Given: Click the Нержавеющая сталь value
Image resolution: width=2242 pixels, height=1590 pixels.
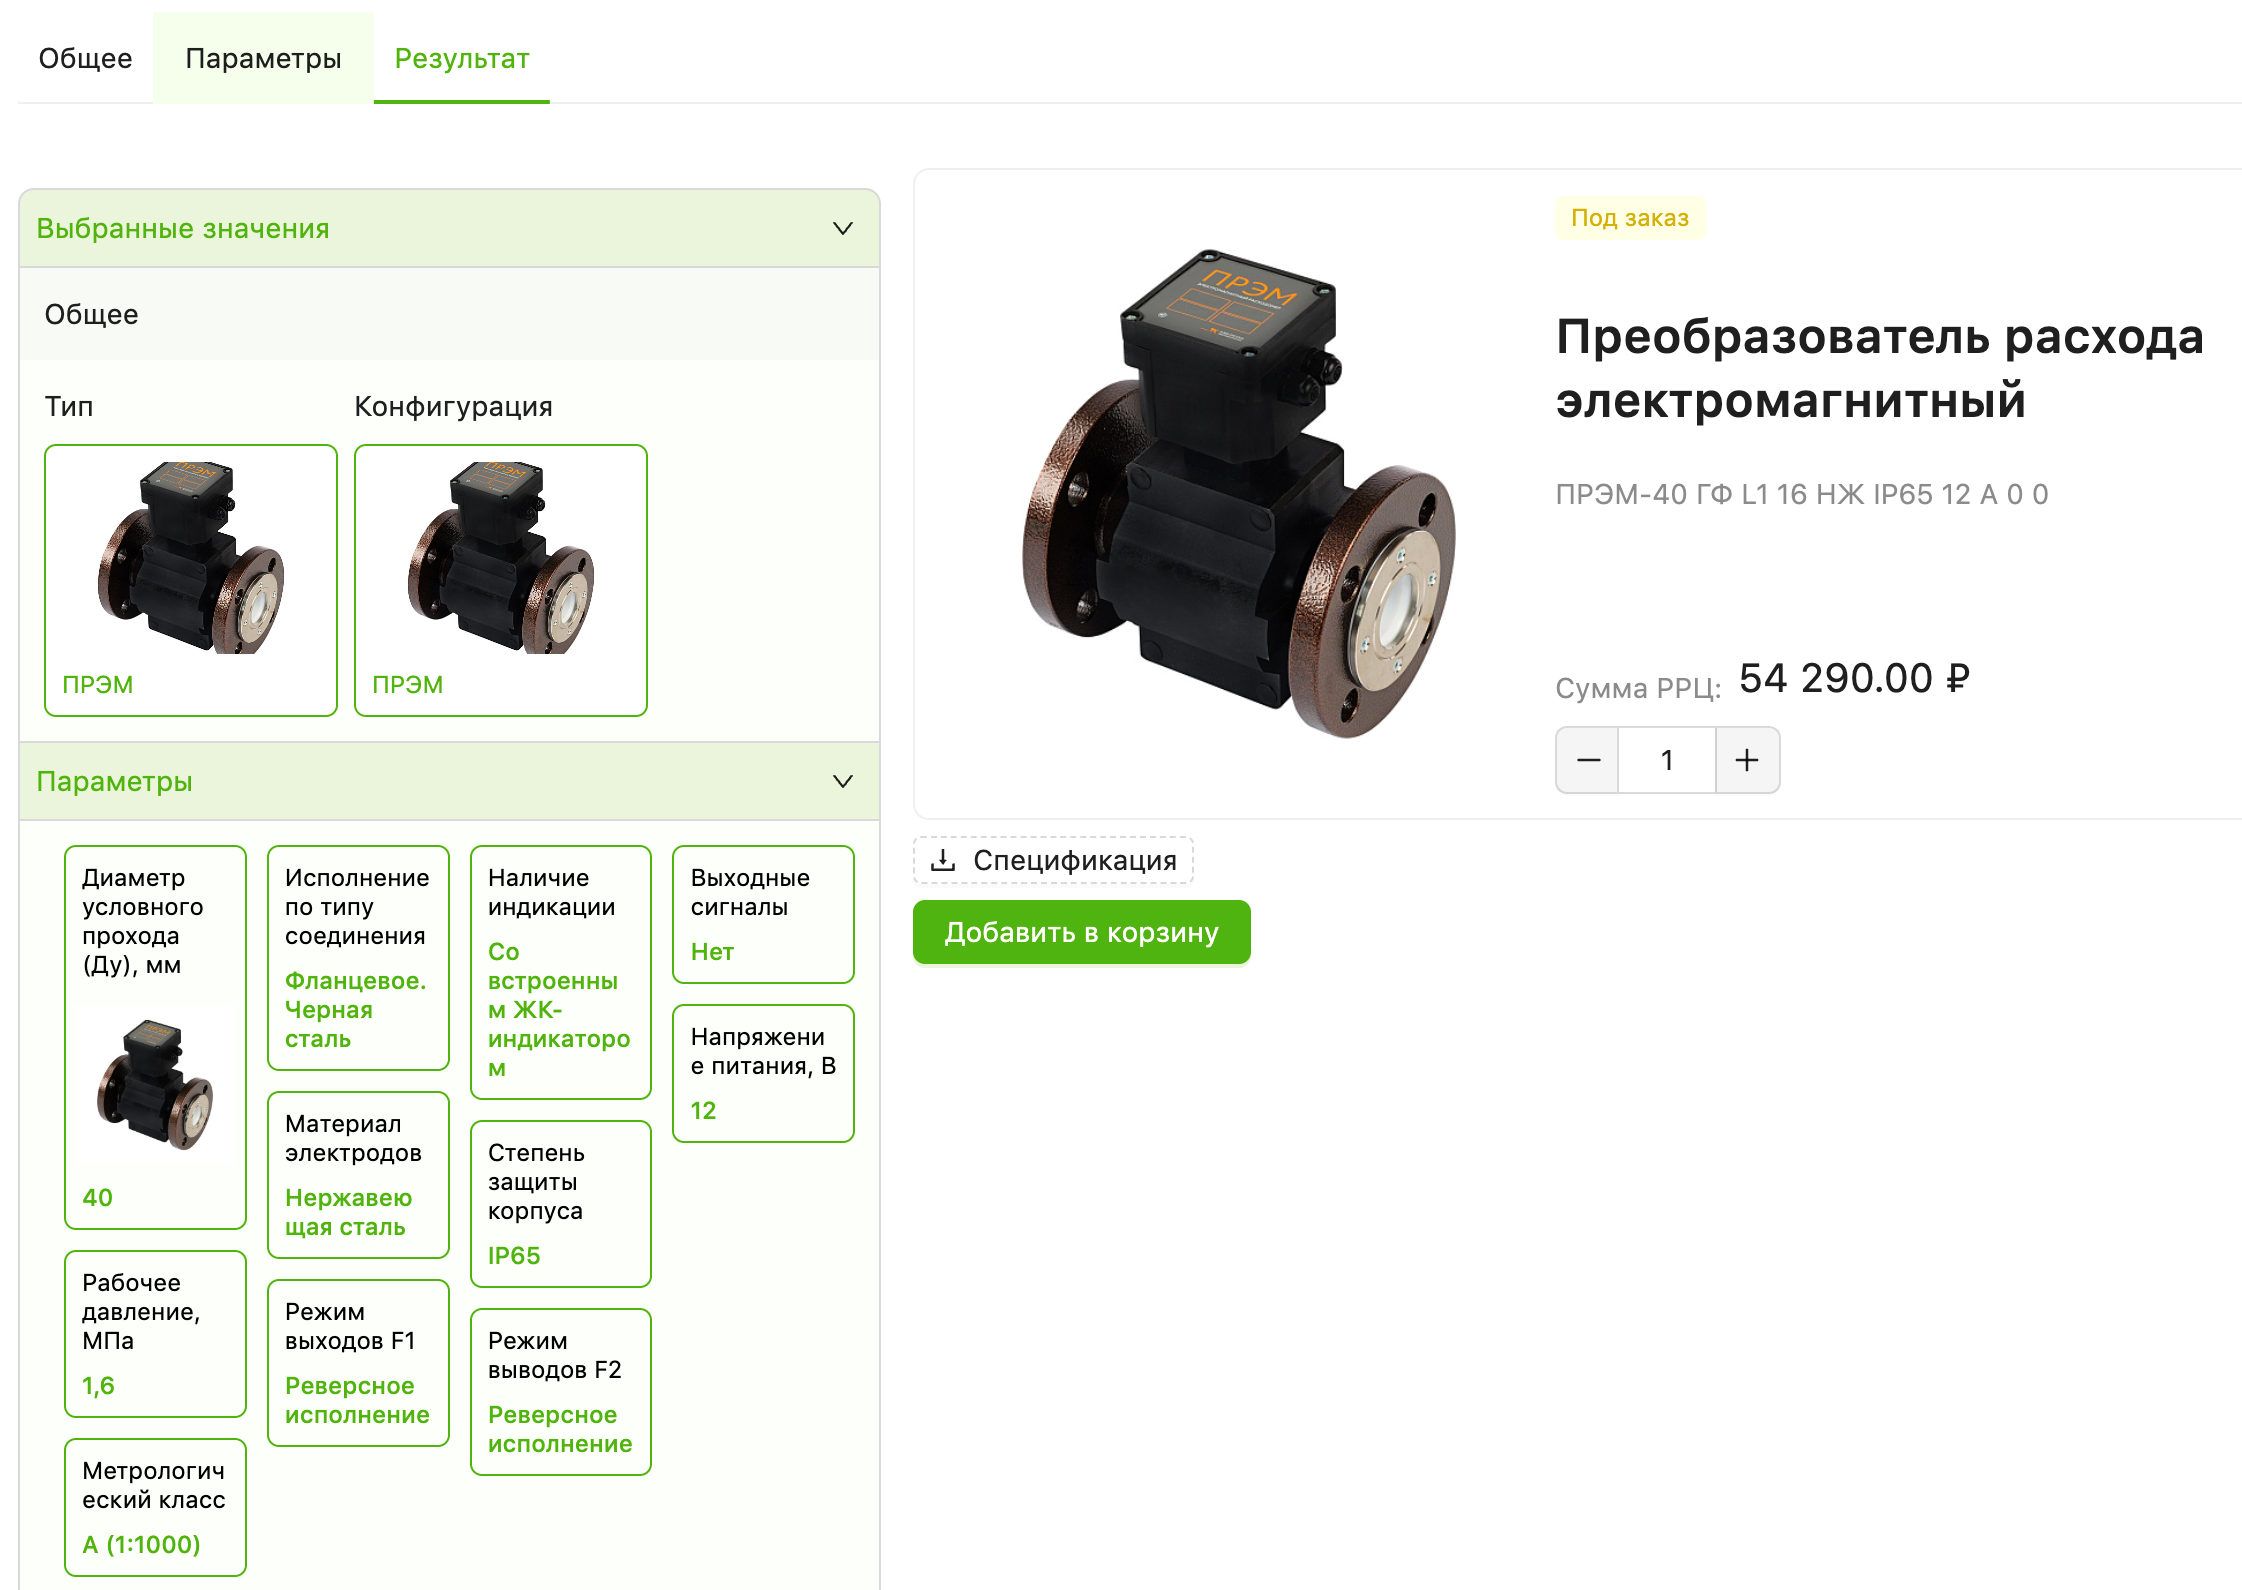Looking at the screenshot, I should (x=348, y=1212).
